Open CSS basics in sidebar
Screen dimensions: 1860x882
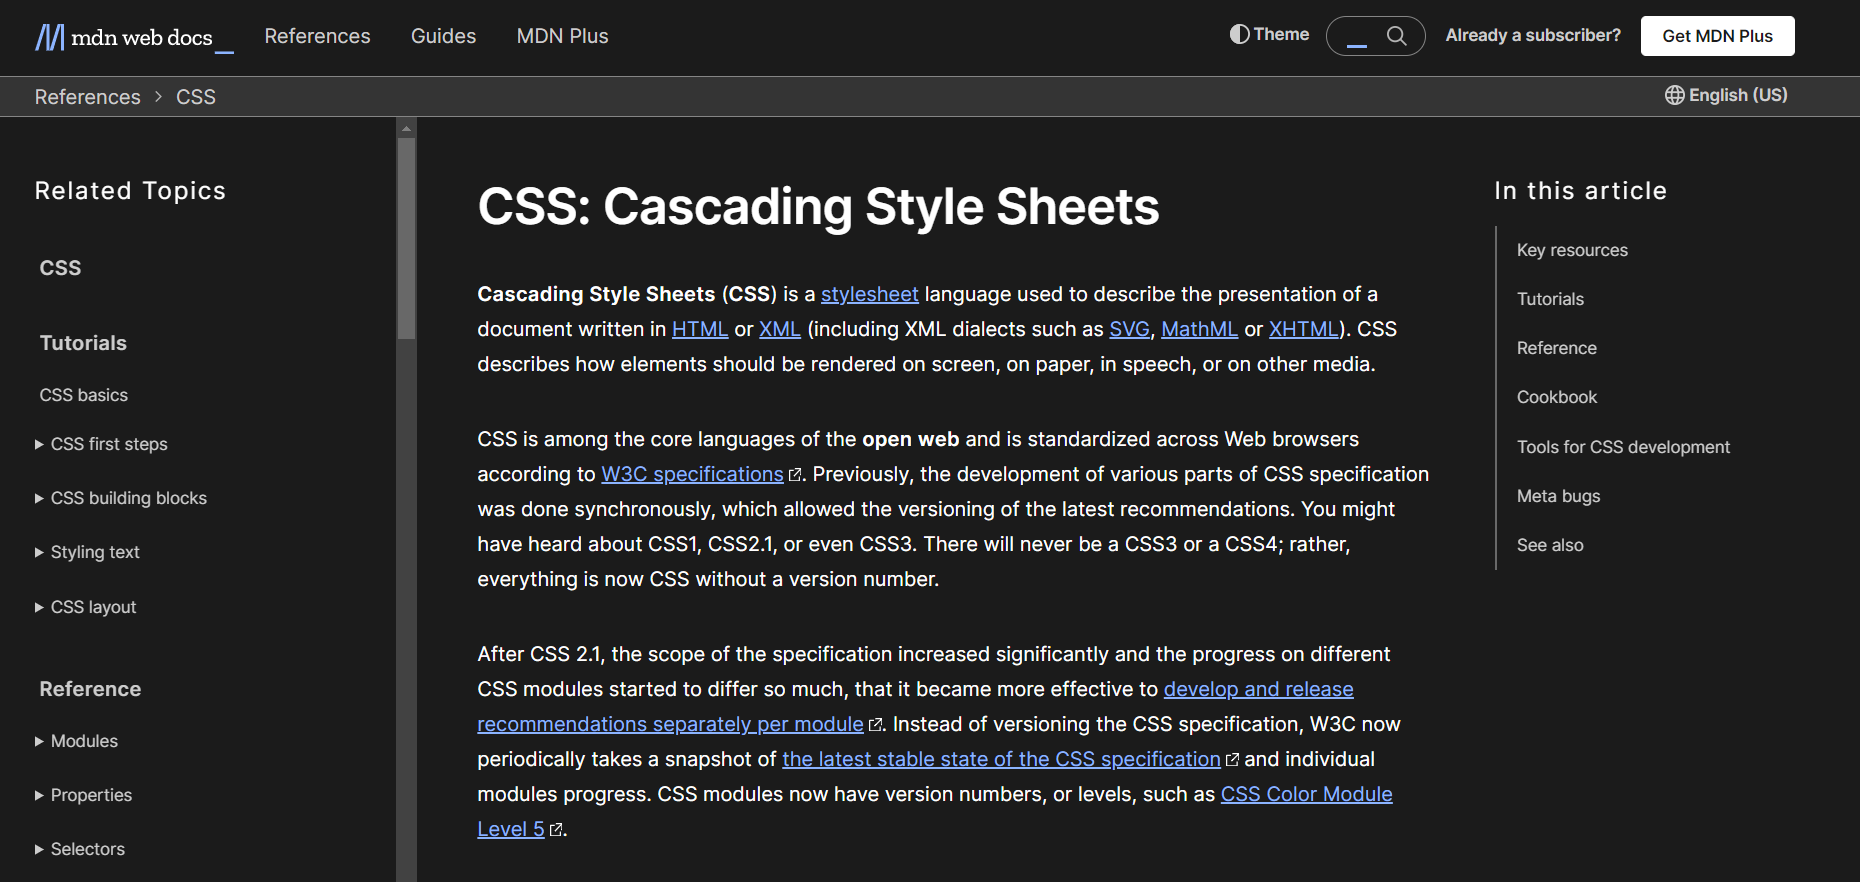click(84, 395)
